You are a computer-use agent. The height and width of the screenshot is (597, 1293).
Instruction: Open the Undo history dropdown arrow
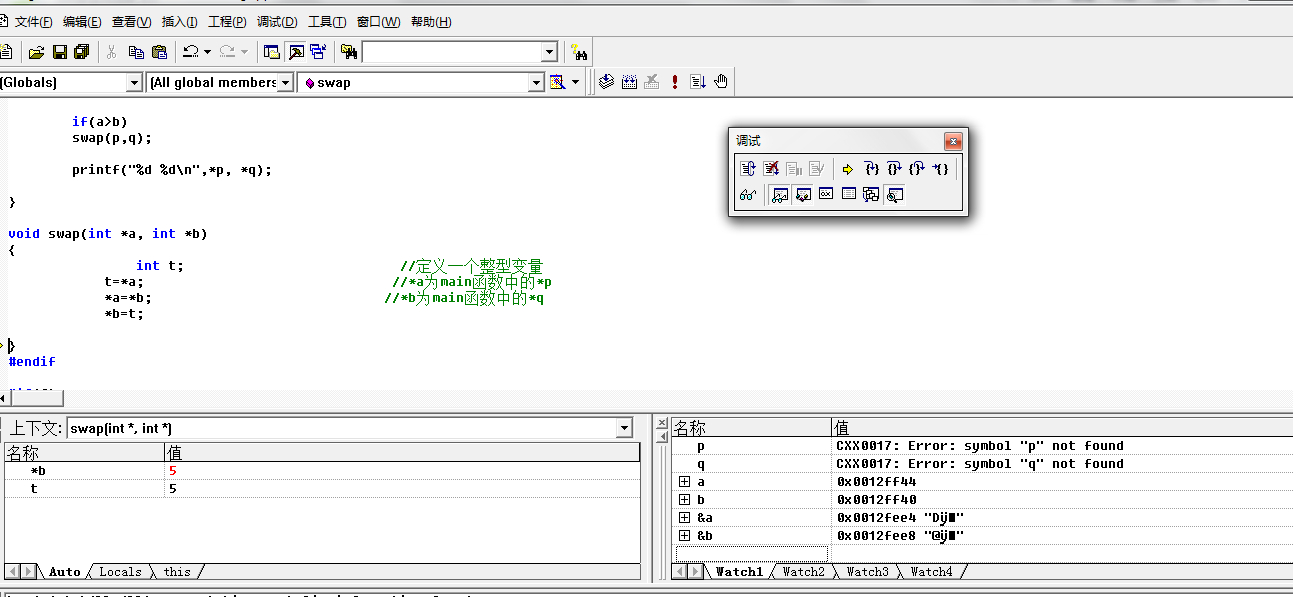[x=207, y=52]
